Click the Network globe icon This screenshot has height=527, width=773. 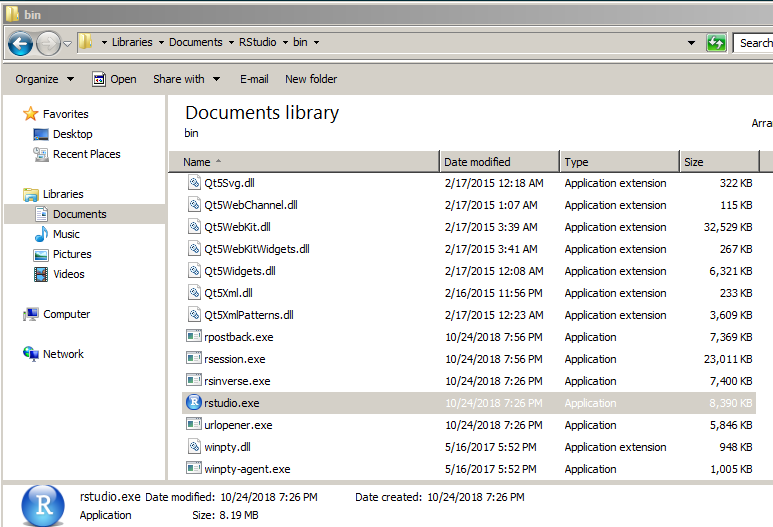point(31,353)
